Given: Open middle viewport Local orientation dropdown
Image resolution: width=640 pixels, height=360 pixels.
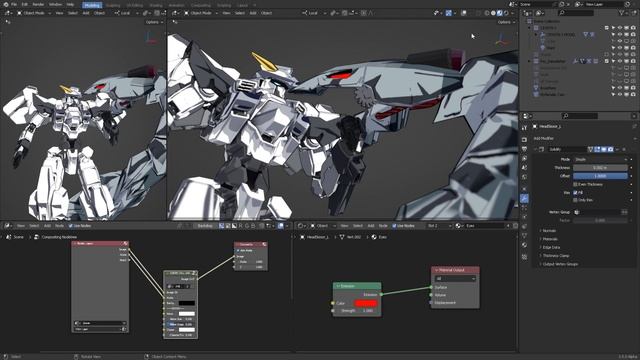Looking at the screenshot, I should [313, 13].
